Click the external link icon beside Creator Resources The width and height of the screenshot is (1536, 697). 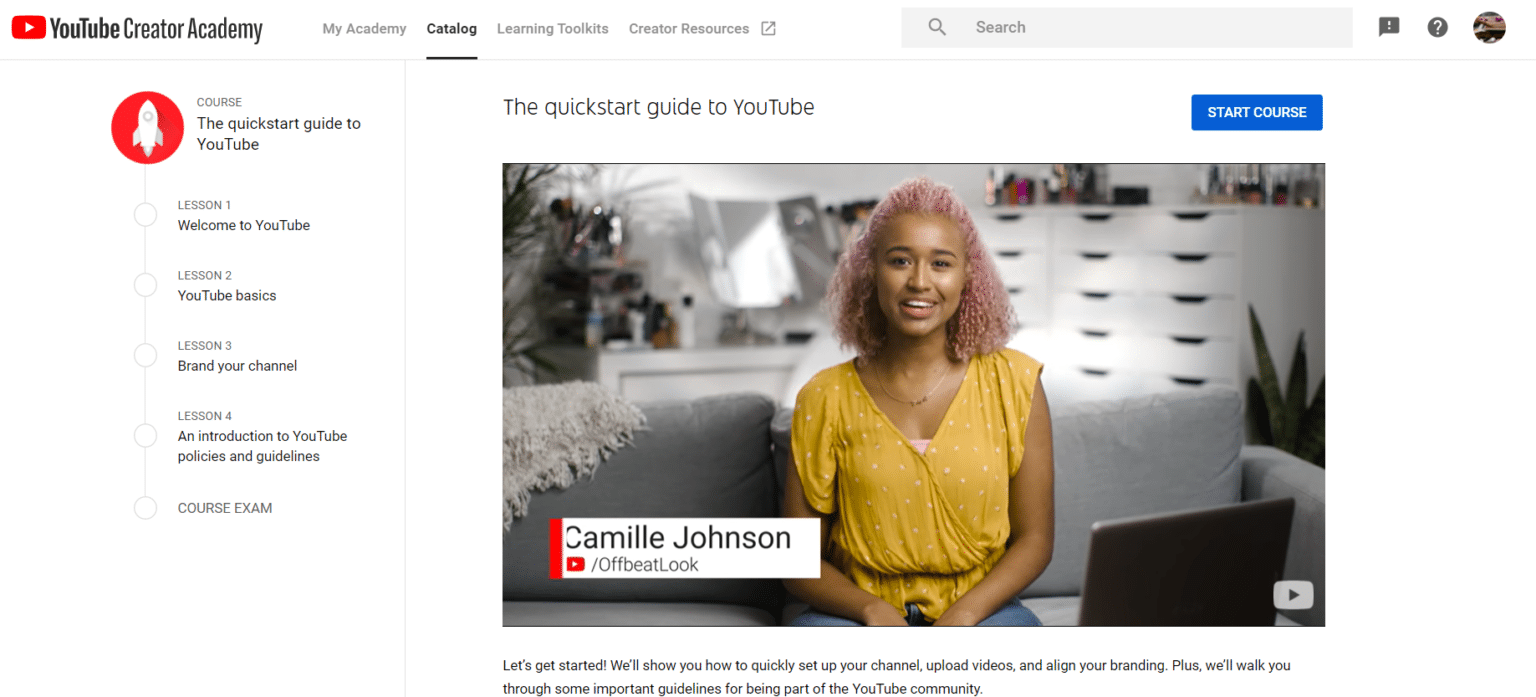click(x=768, y=29)
